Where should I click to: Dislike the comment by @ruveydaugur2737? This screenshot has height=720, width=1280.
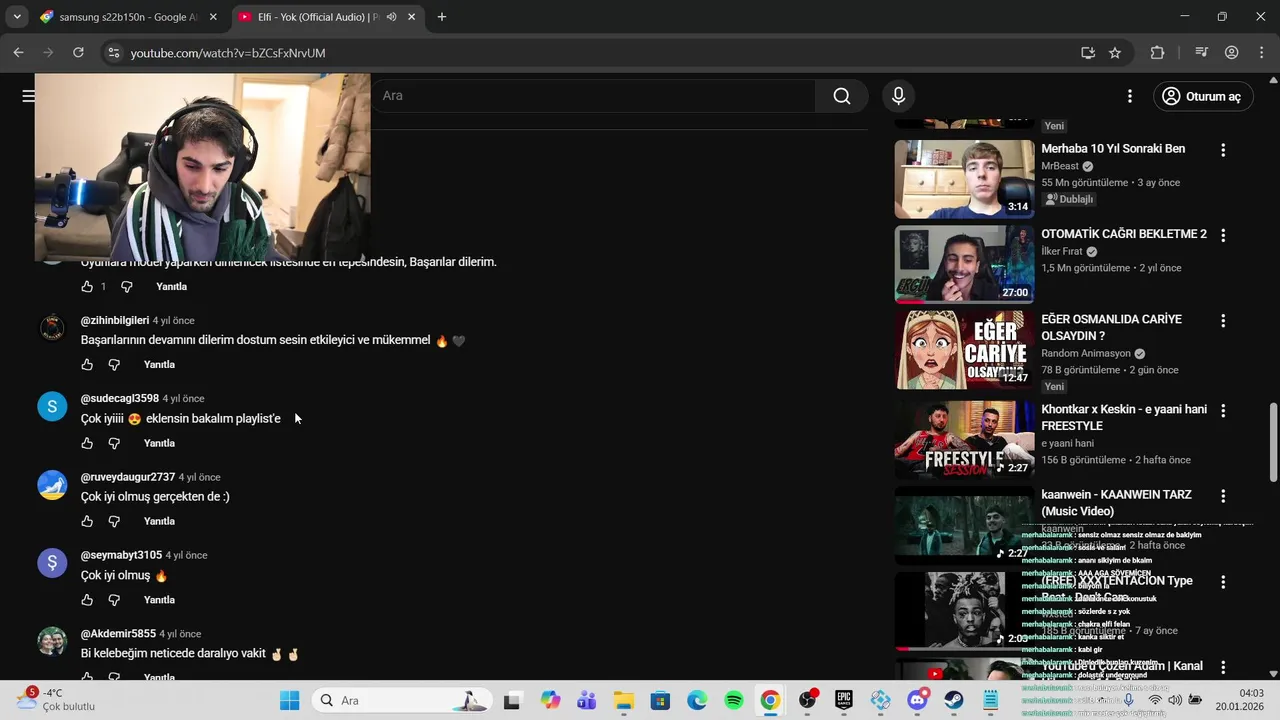114,521
